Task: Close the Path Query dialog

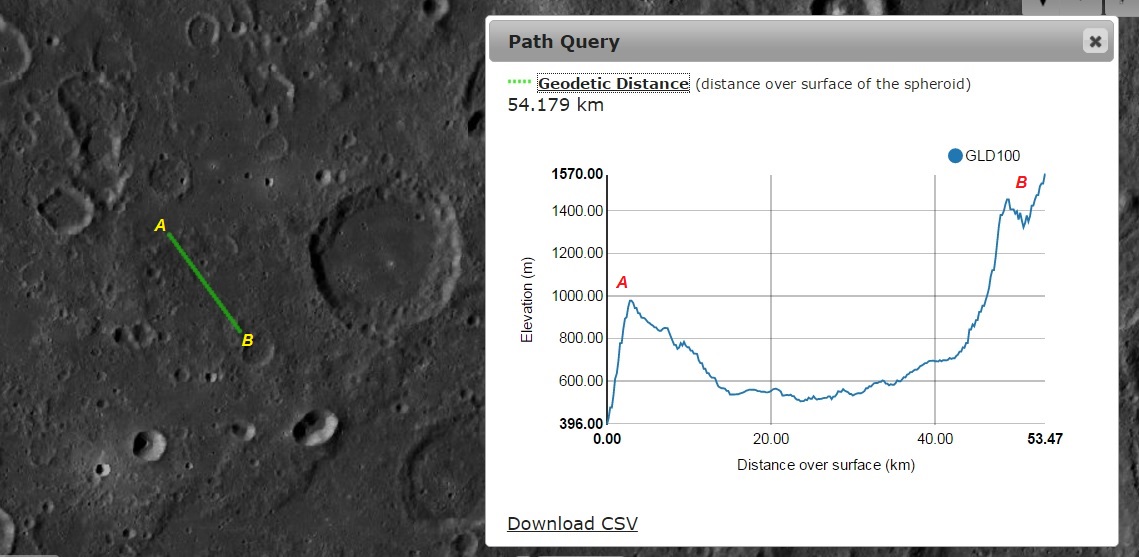Action: coord(1095,41)
